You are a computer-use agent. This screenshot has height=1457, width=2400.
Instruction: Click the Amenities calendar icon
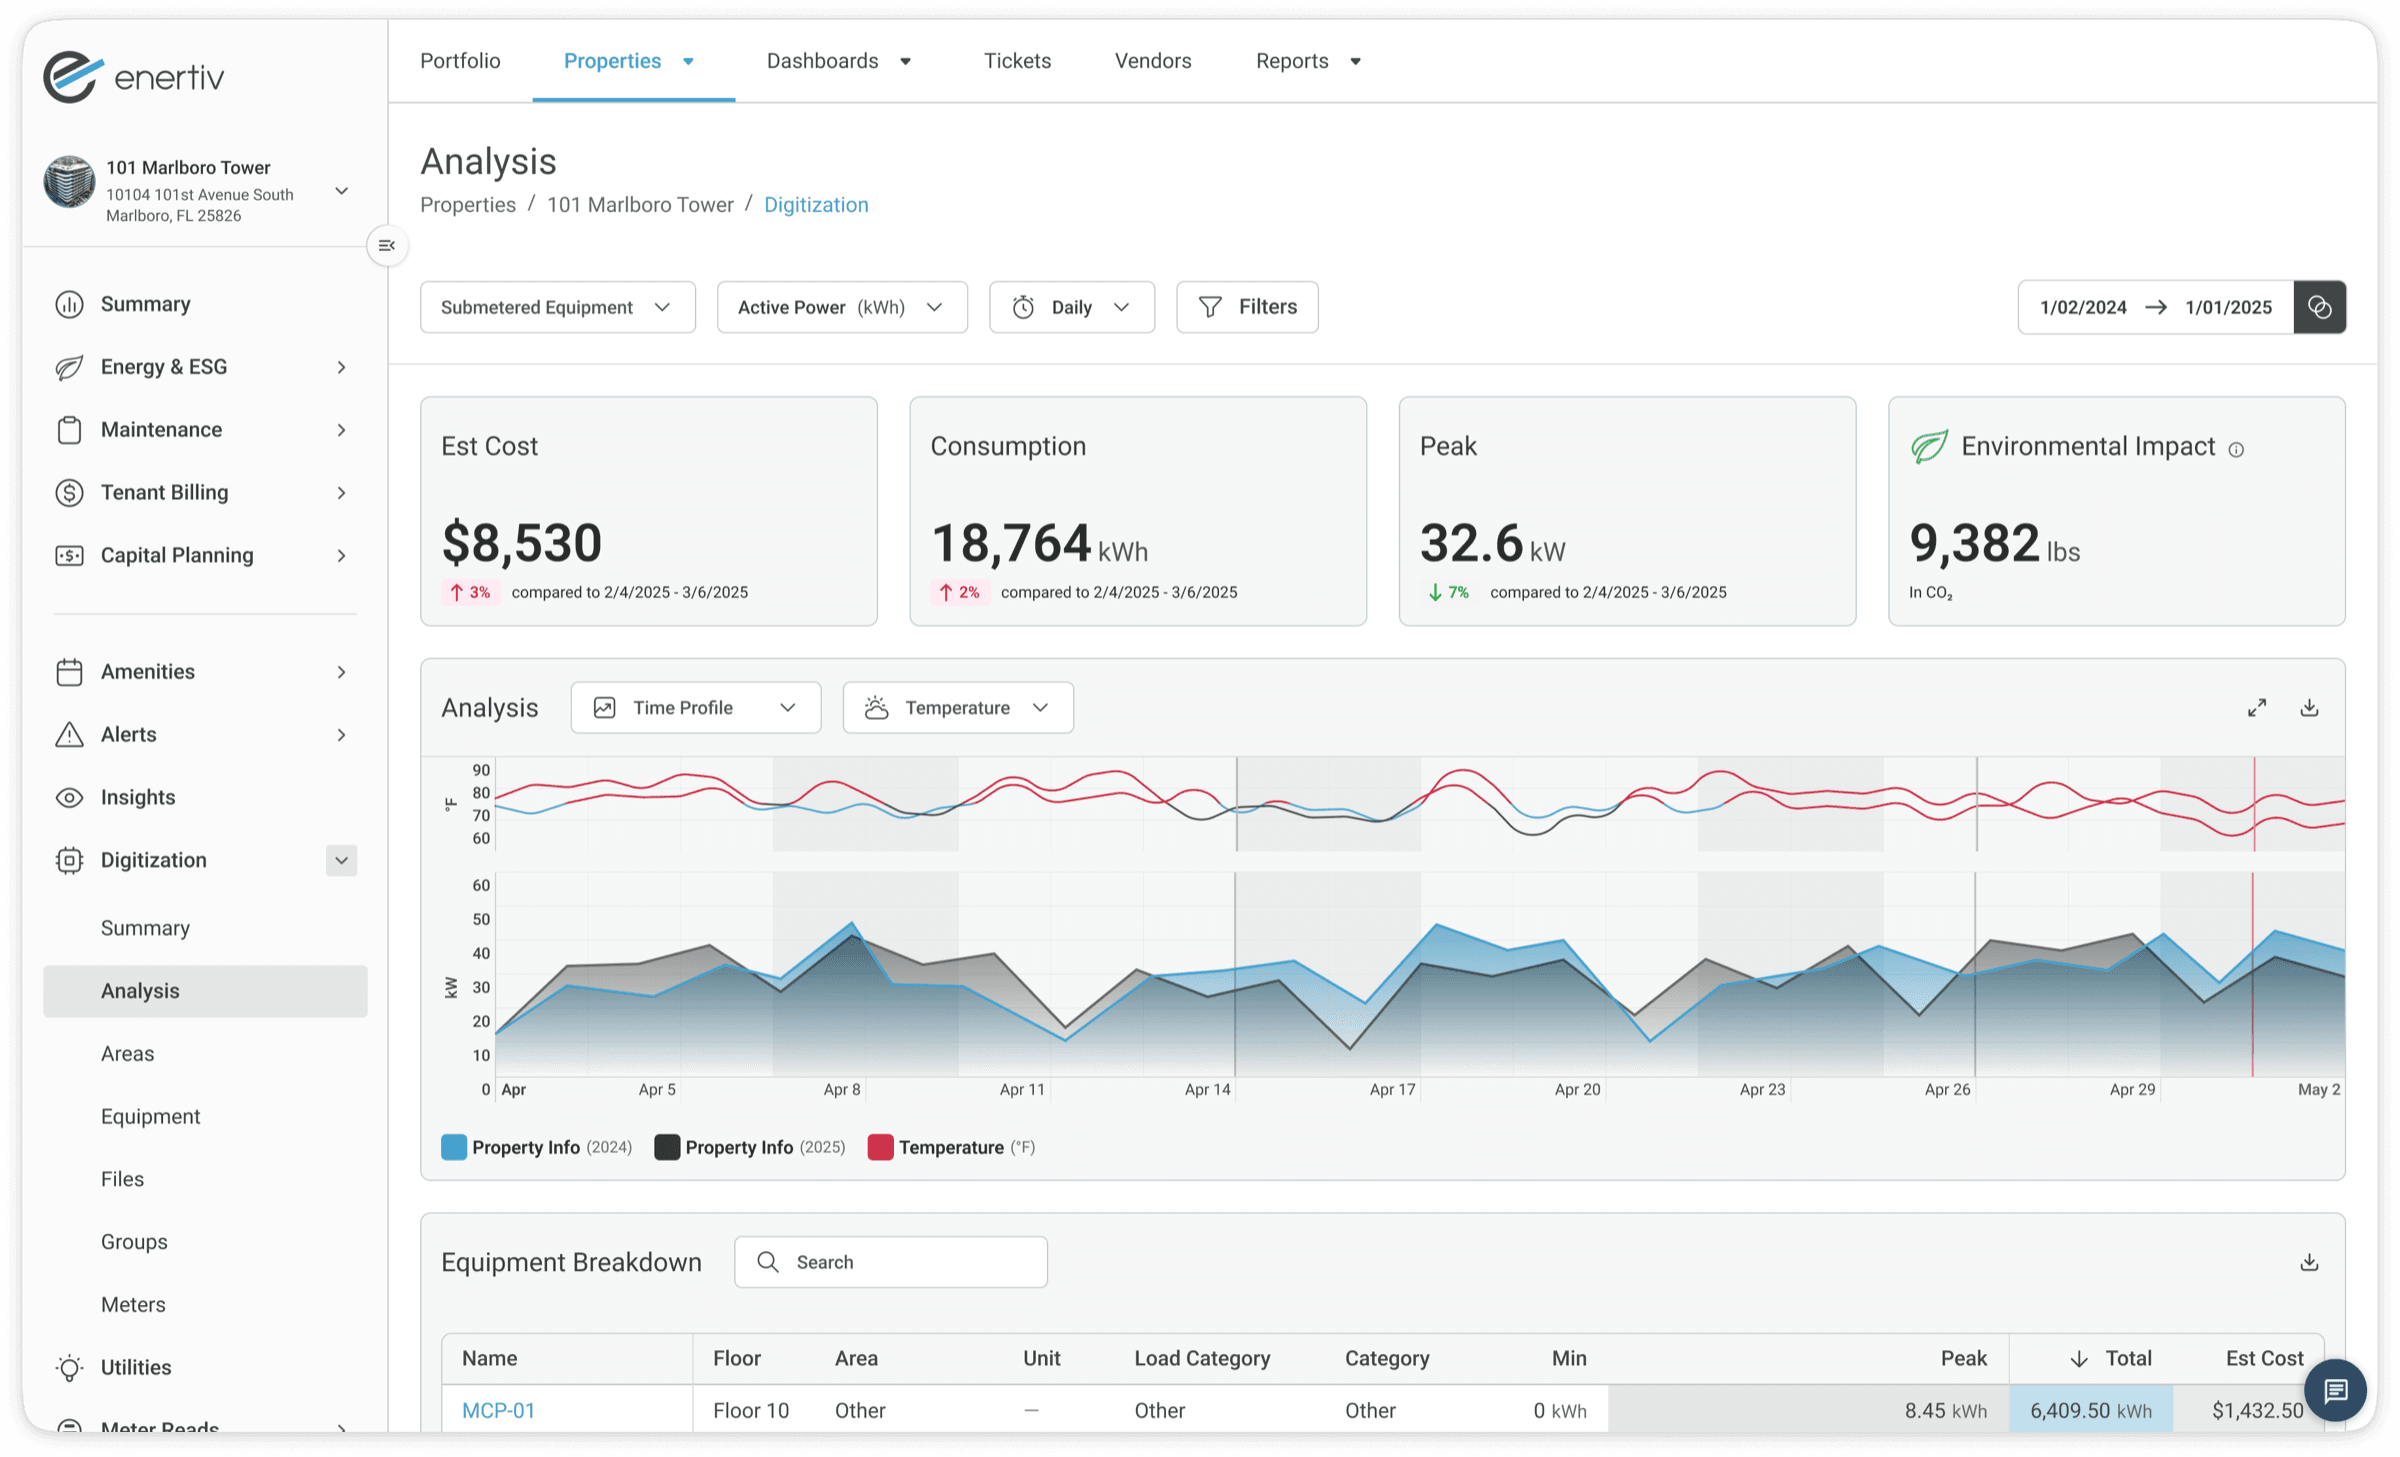[x=69, y=672]
